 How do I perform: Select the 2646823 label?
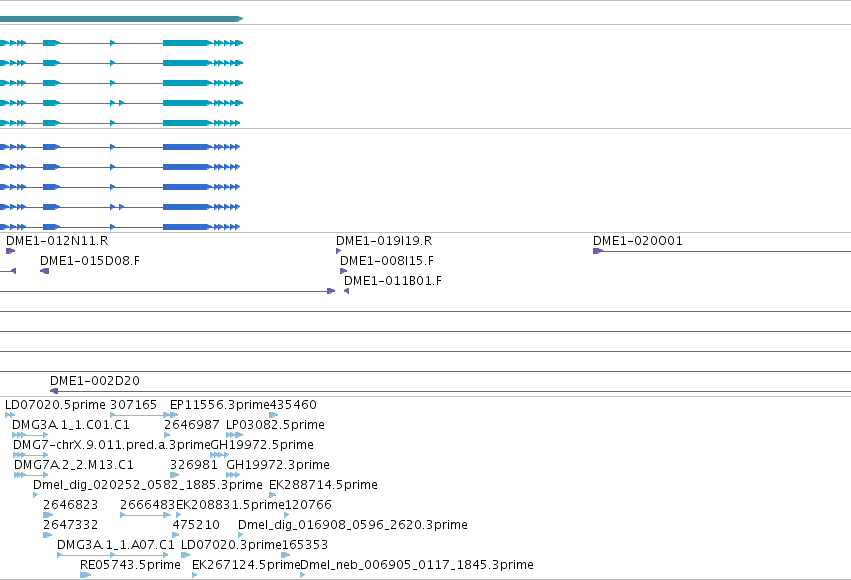[x=71, y=505]
